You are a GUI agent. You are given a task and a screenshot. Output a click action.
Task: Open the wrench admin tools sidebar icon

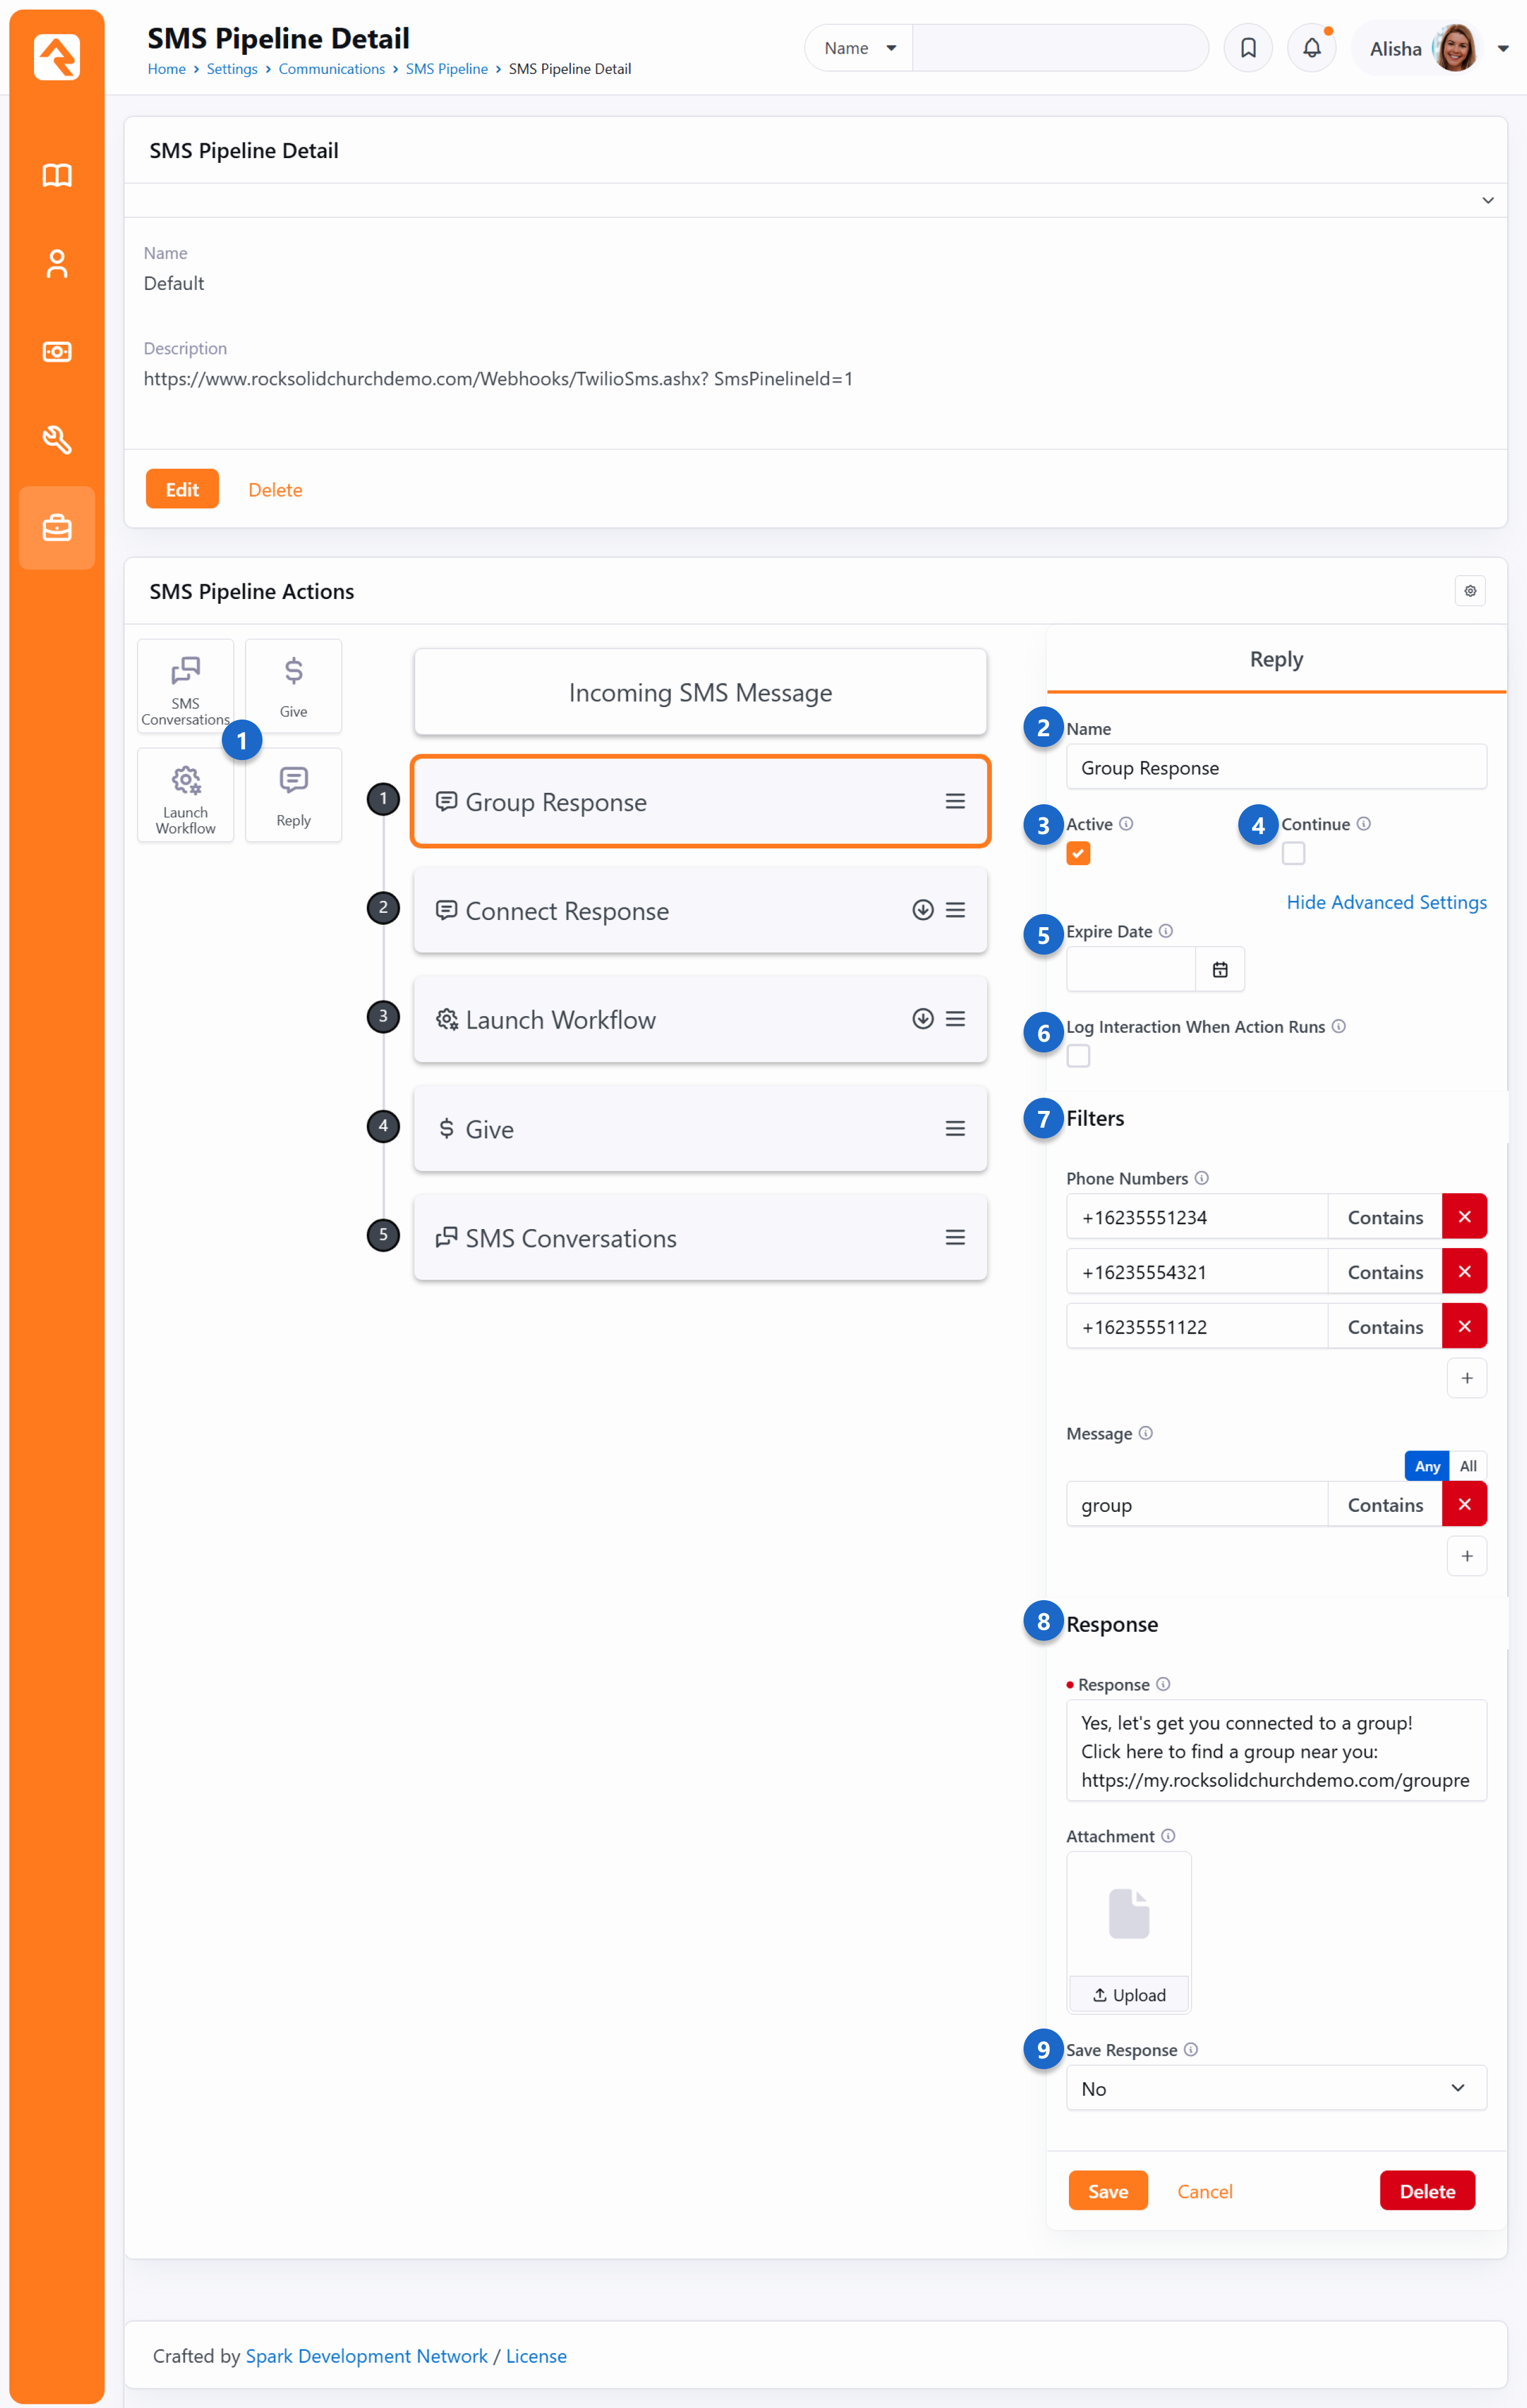coord(57,440)
